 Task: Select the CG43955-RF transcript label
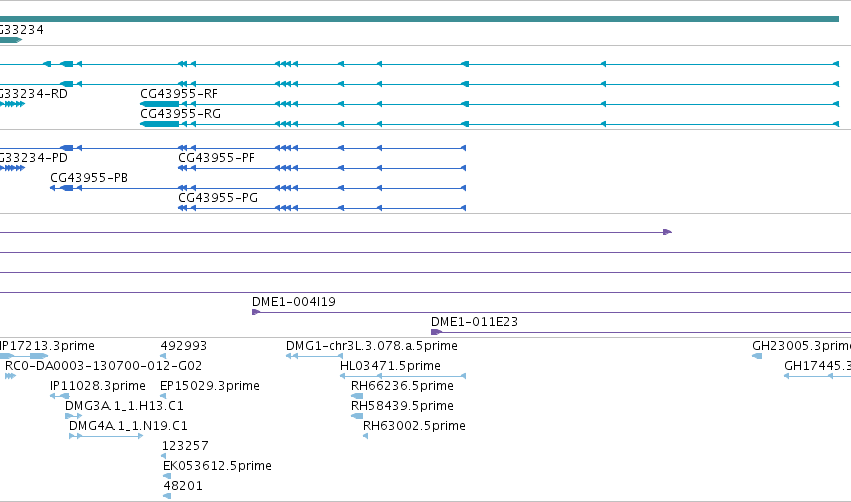coord(179,94)
